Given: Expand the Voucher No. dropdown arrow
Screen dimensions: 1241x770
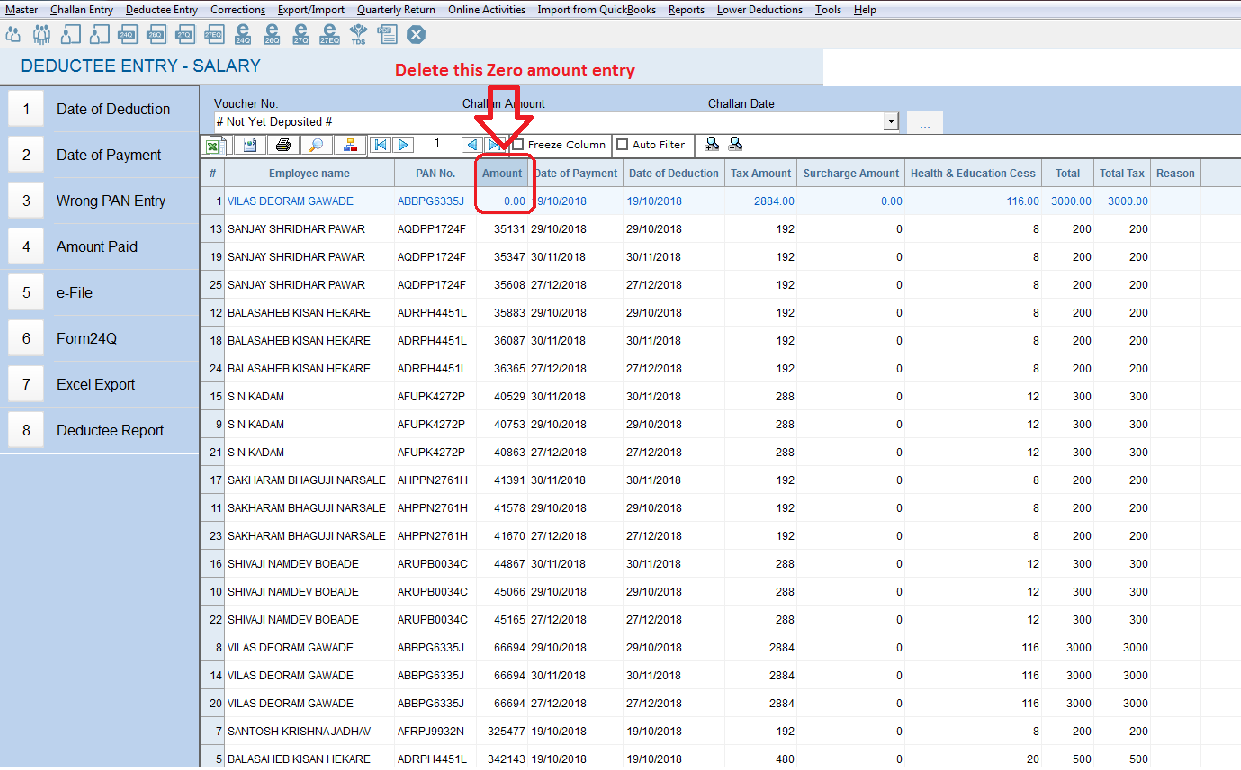Looking at the screenshot, I should tap(891, 121).
